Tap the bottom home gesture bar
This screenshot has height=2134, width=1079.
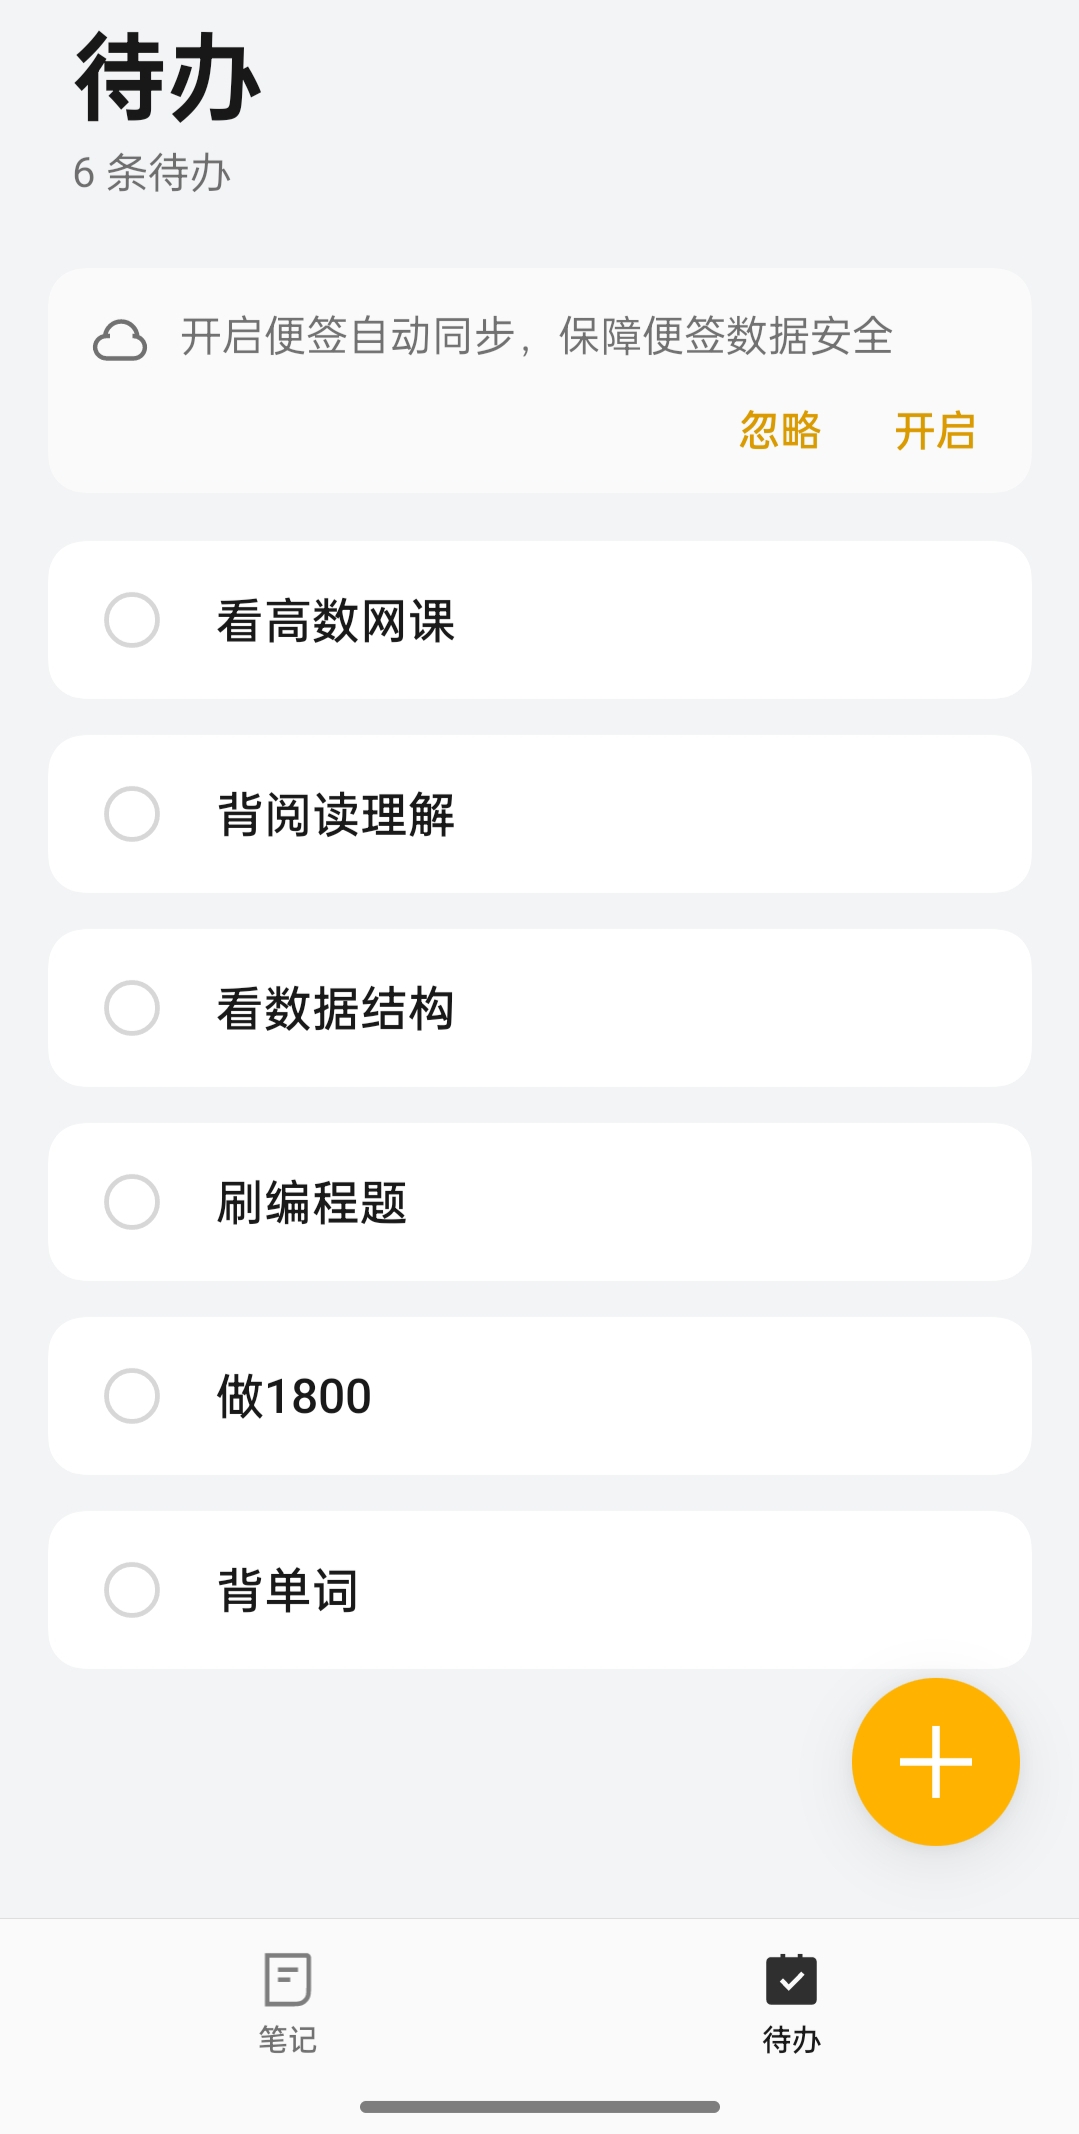pyautogui.click(x=540, y=2106)
